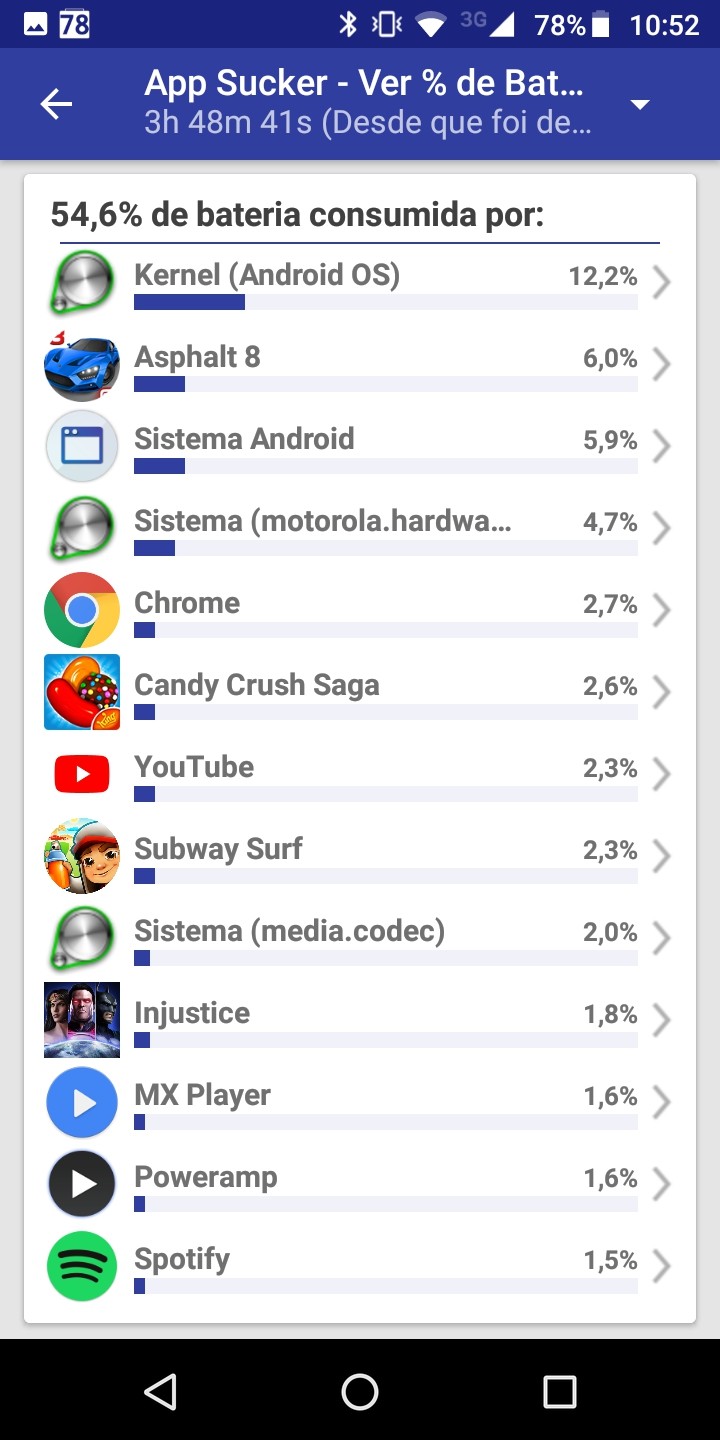Screen dimensions: 720x1440
Task: Tap the Spotify app icon
Action: pos(82,1266)
